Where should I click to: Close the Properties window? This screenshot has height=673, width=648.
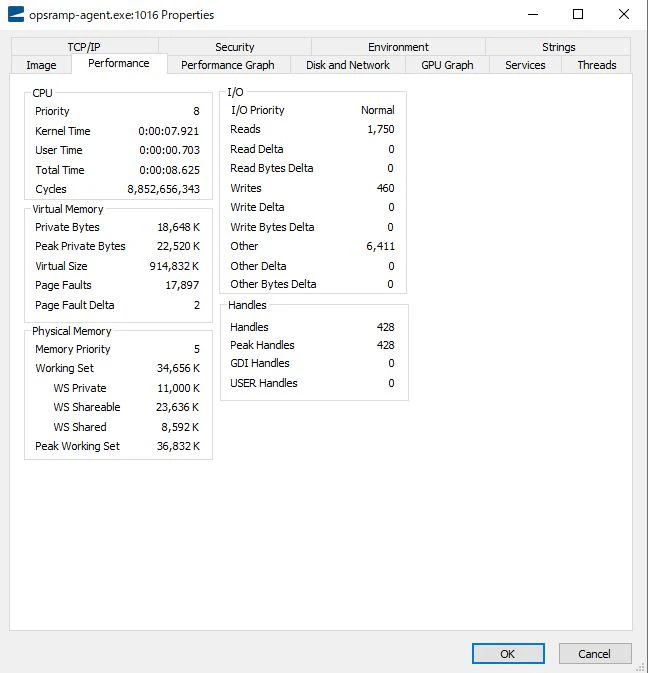[x=624, y=14]
